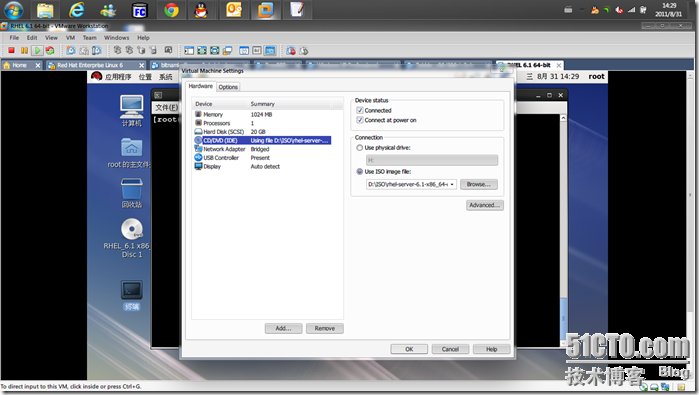Open the RHEL_6.1 x86 Disc 1 DVD icon

pos(132,238)
